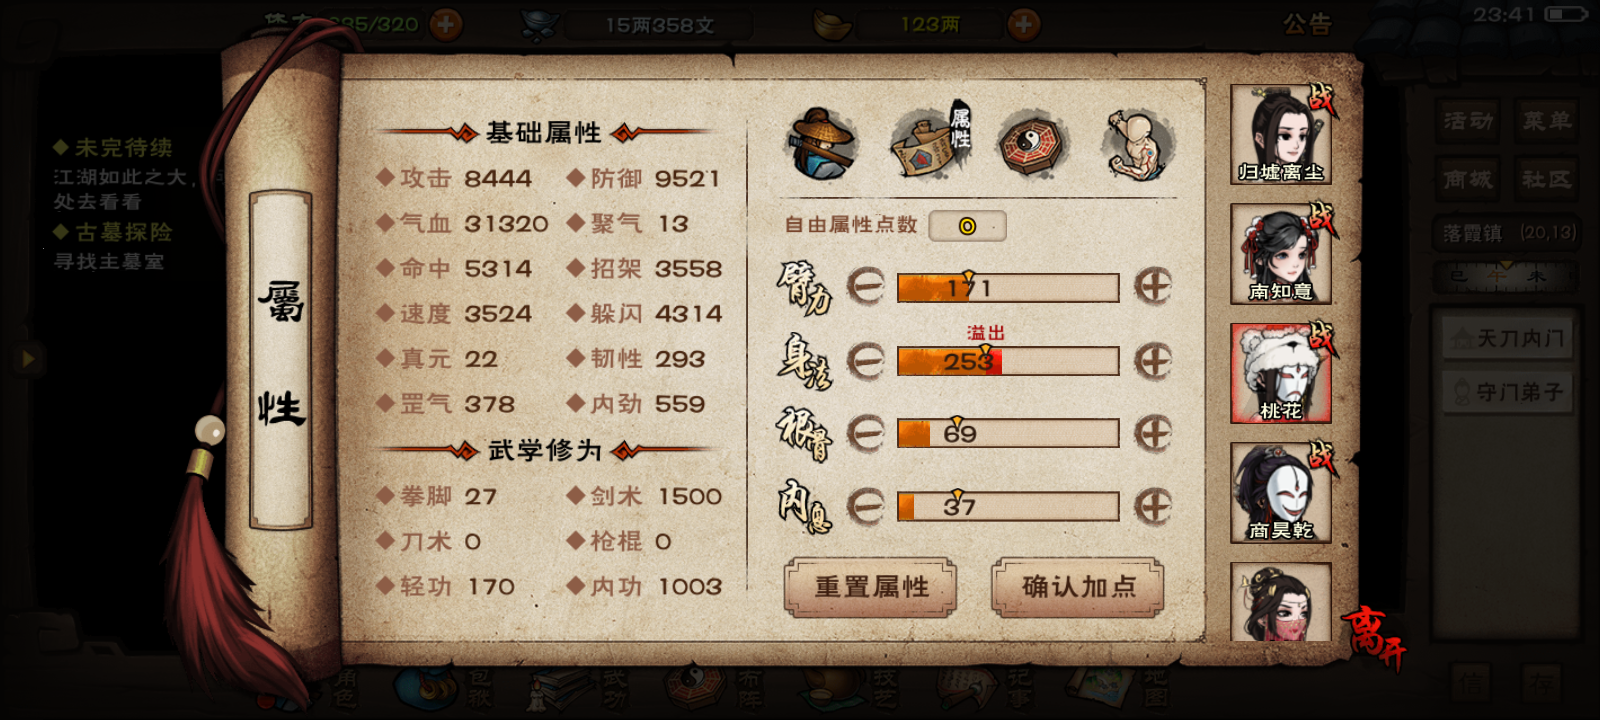Select the 属性 attributes scroll icon

930,143
